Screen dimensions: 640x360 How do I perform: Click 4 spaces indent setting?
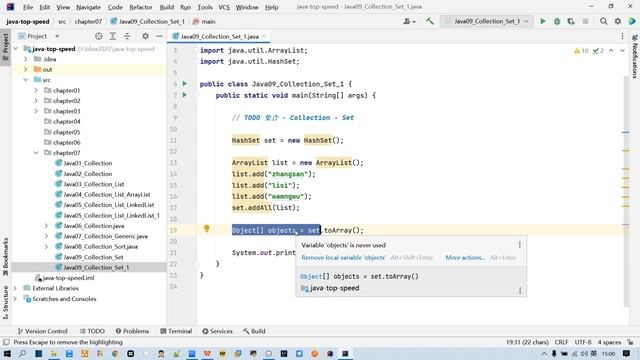[x=609, y=342]
